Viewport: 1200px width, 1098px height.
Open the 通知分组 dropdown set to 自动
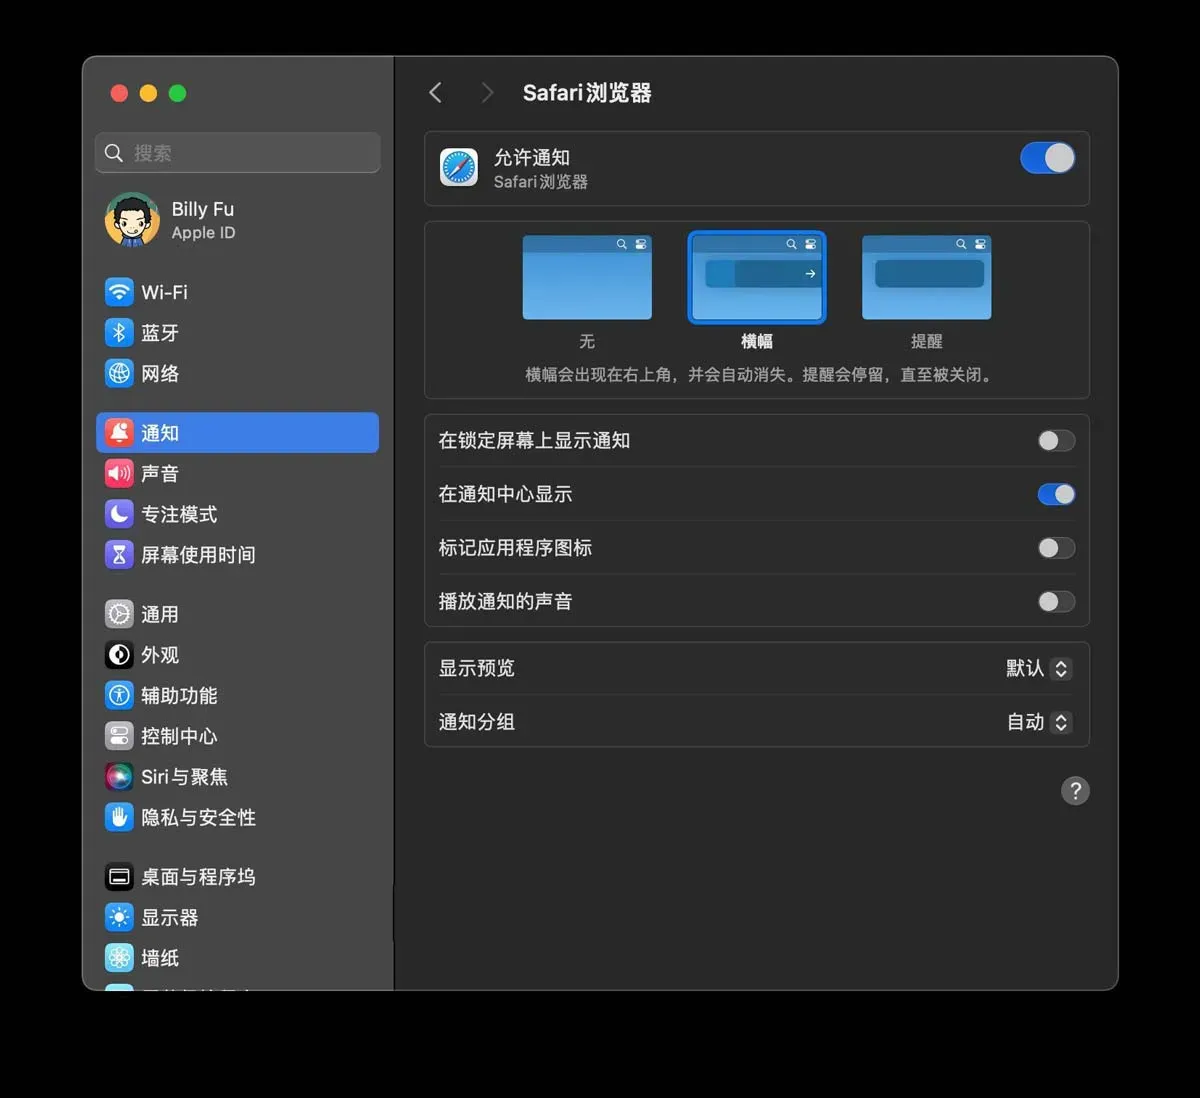click(x=1039, y=722)
